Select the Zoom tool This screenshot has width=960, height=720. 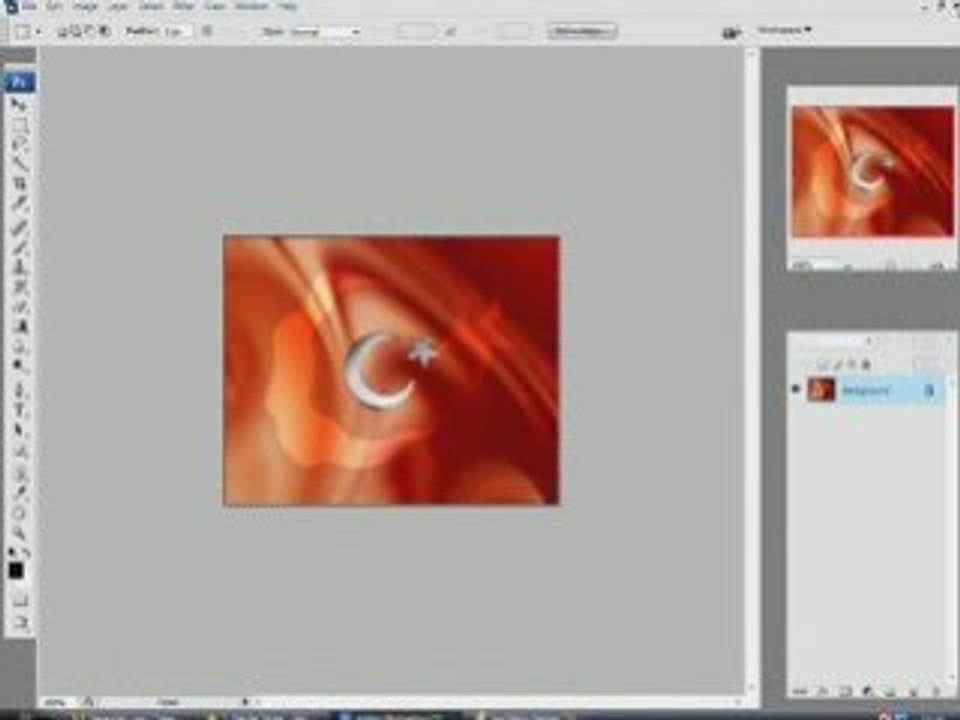[x=19, y=533]
